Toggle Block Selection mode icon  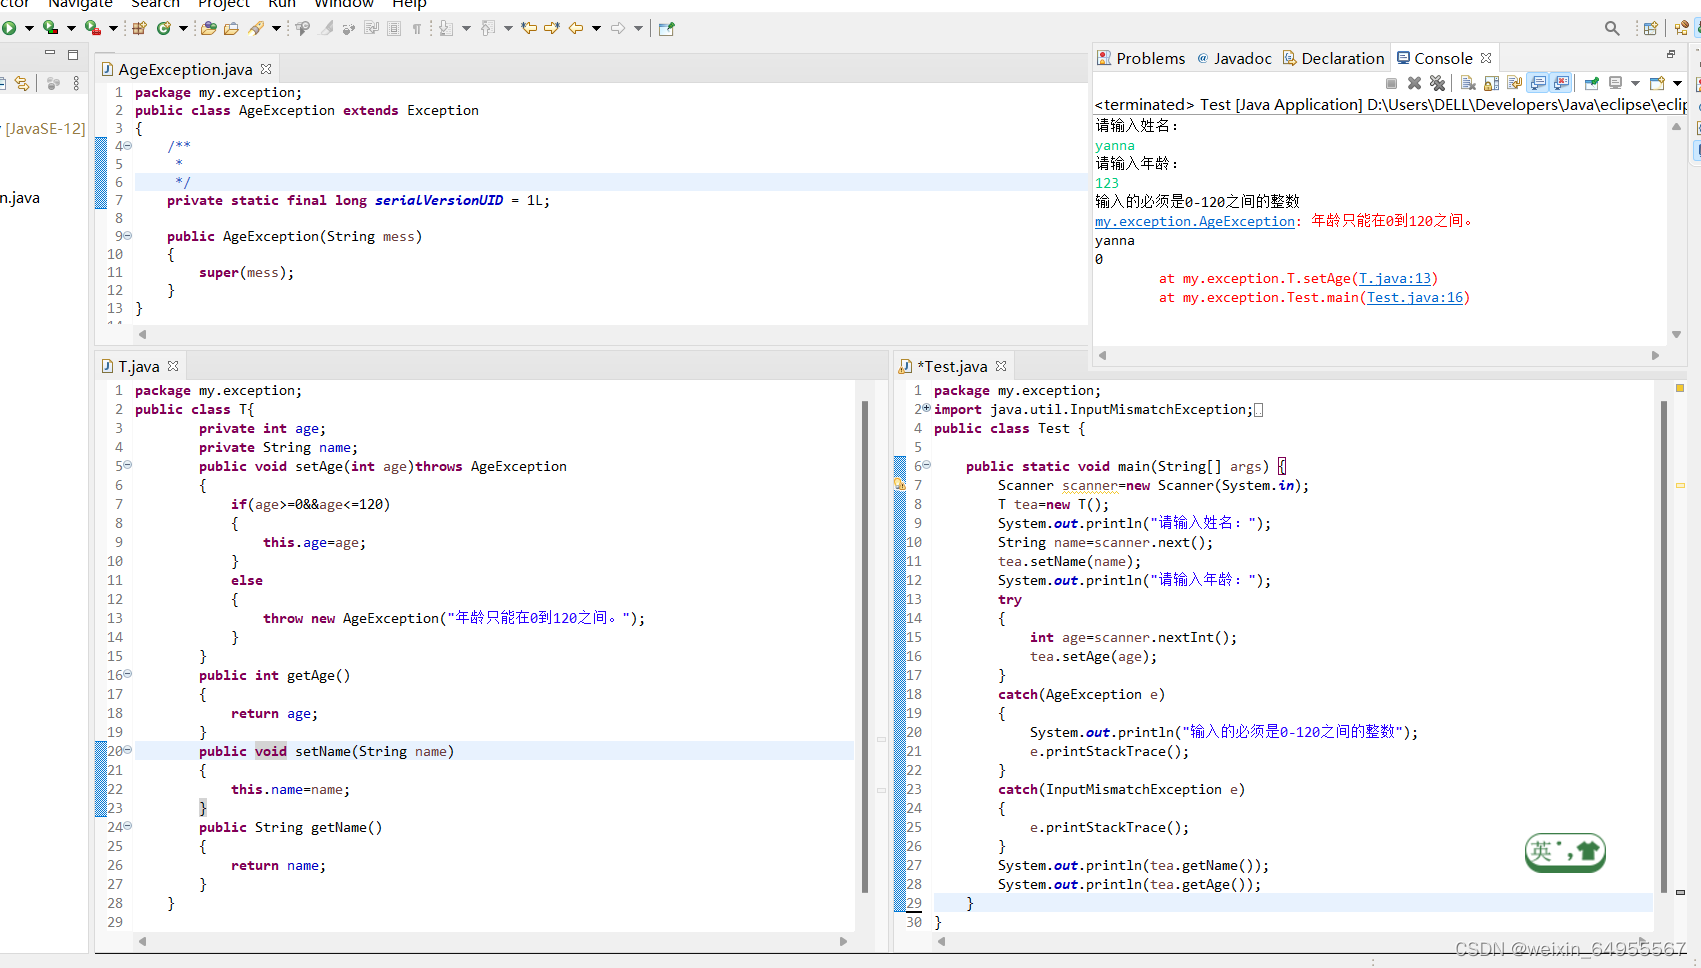pos(394,28)
